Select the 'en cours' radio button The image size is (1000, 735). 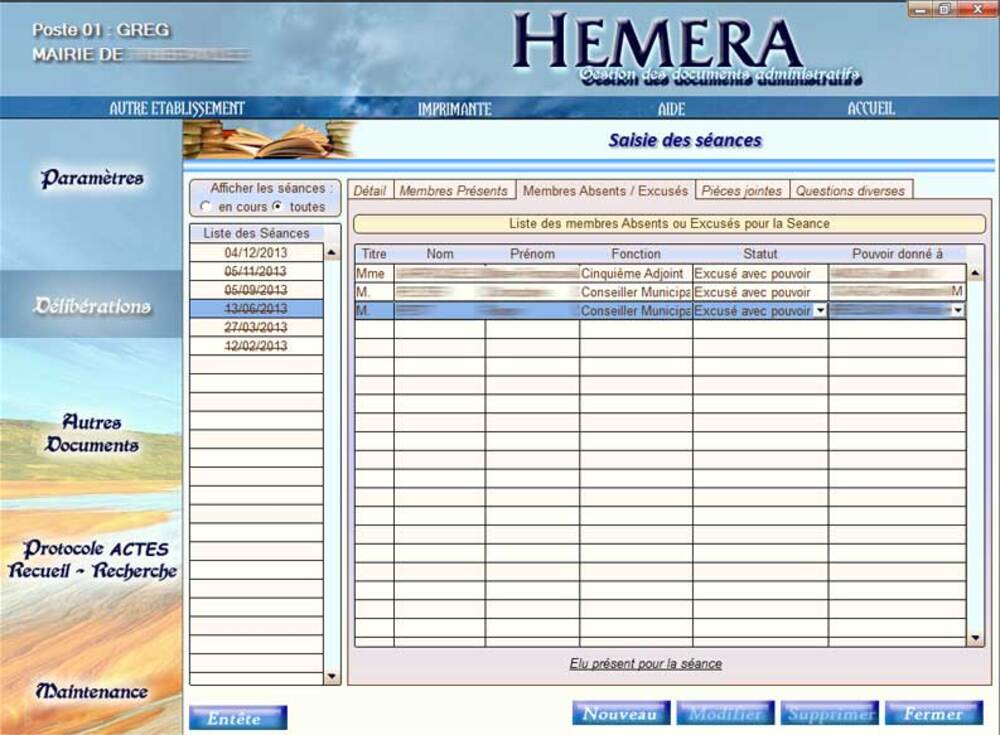(x=206, y=207)
